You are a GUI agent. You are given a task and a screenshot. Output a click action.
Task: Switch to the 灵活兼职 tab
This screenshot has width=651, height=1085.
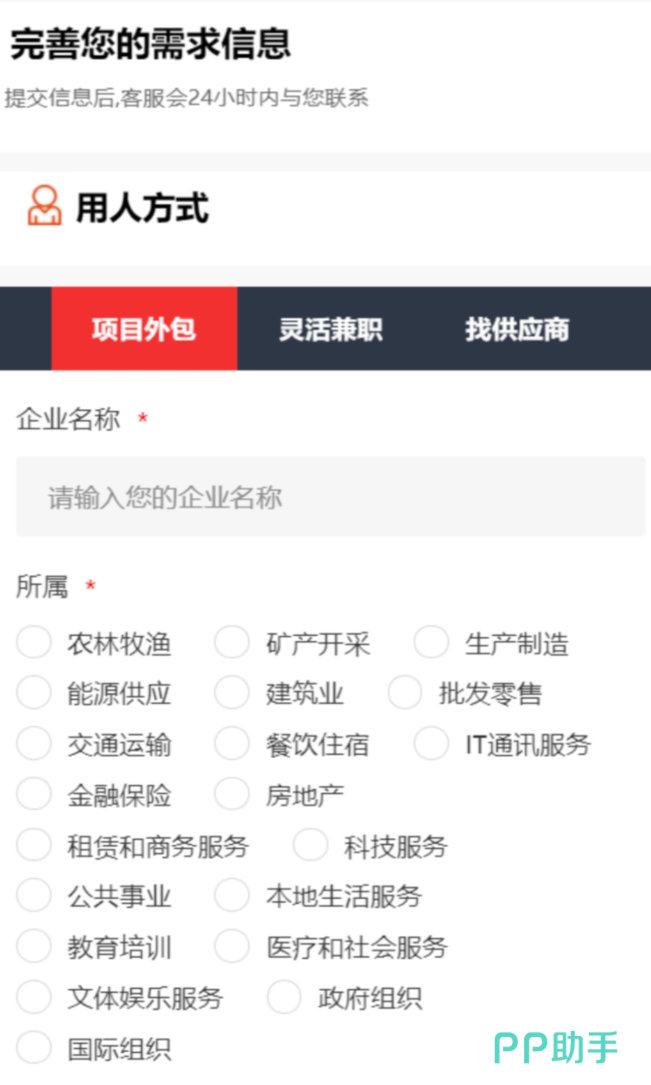click(x=330, y=329)
